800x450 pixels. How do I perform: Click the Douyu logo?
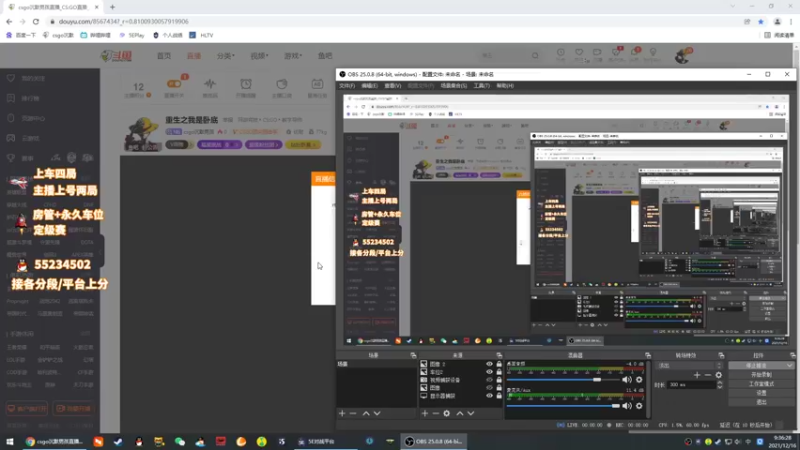pyautogui.click(x=117, y=56)
